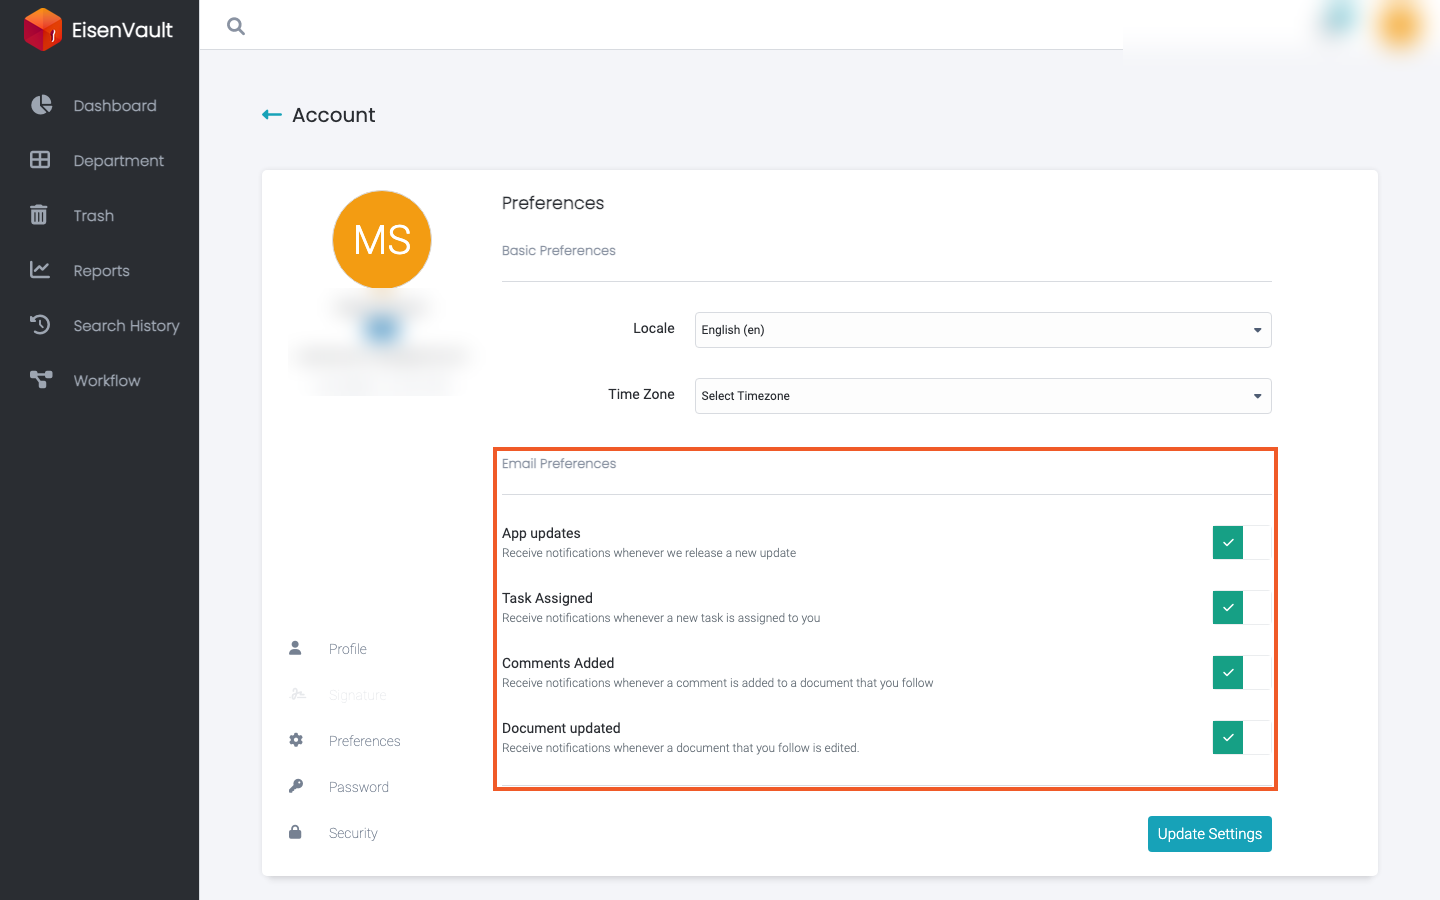Viewport: 1440px width, 900px height.
Task: Click the Dashboard pie chart icon
Action: tap(41, 105)
